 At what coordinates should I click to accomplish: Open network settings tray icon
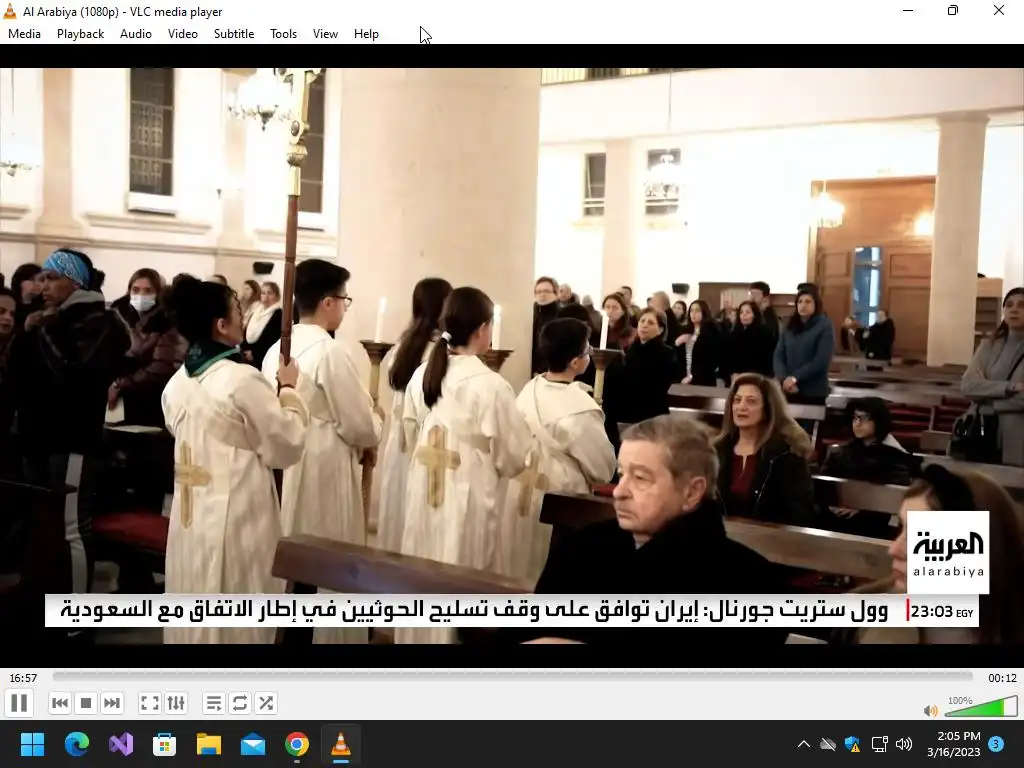880,744
